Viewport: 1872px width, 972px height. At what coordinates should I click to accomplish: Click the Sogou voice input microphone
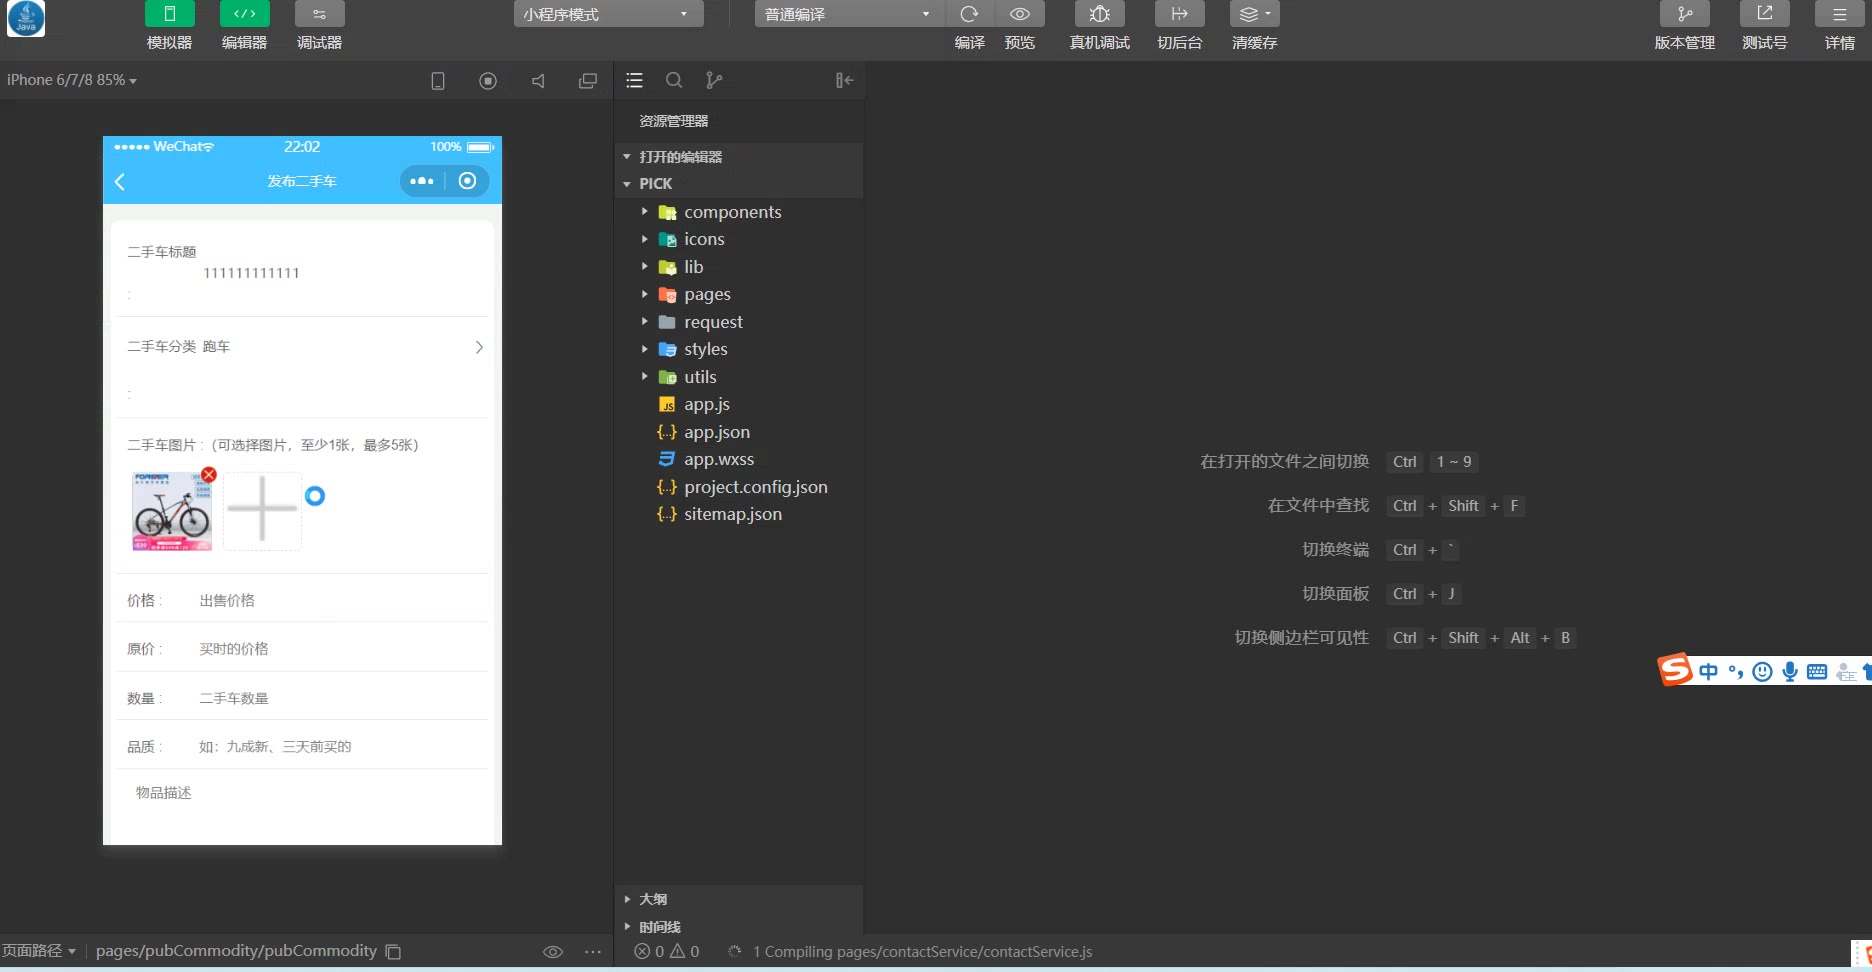1790,672
